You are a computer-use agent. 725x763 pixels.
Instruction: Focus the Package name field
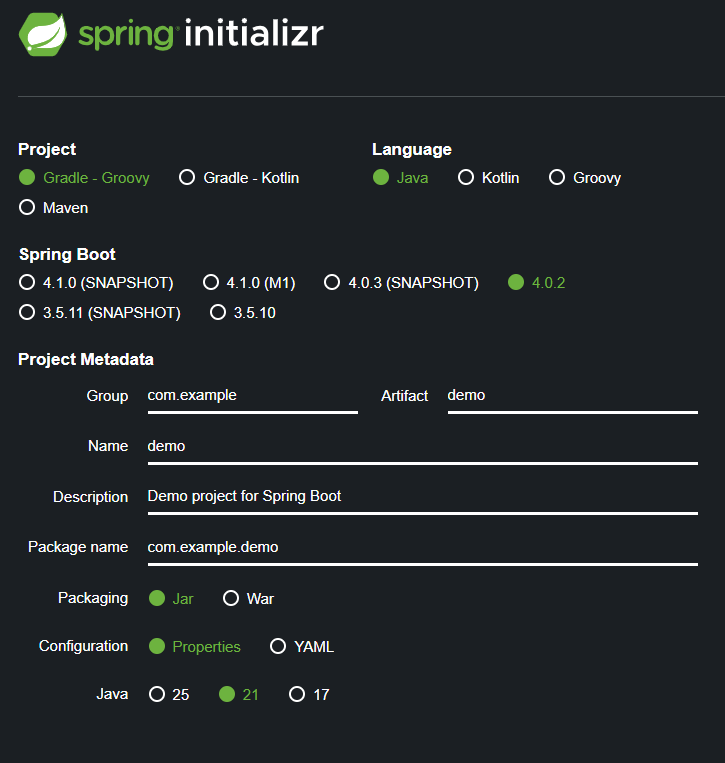click(423, 548)
